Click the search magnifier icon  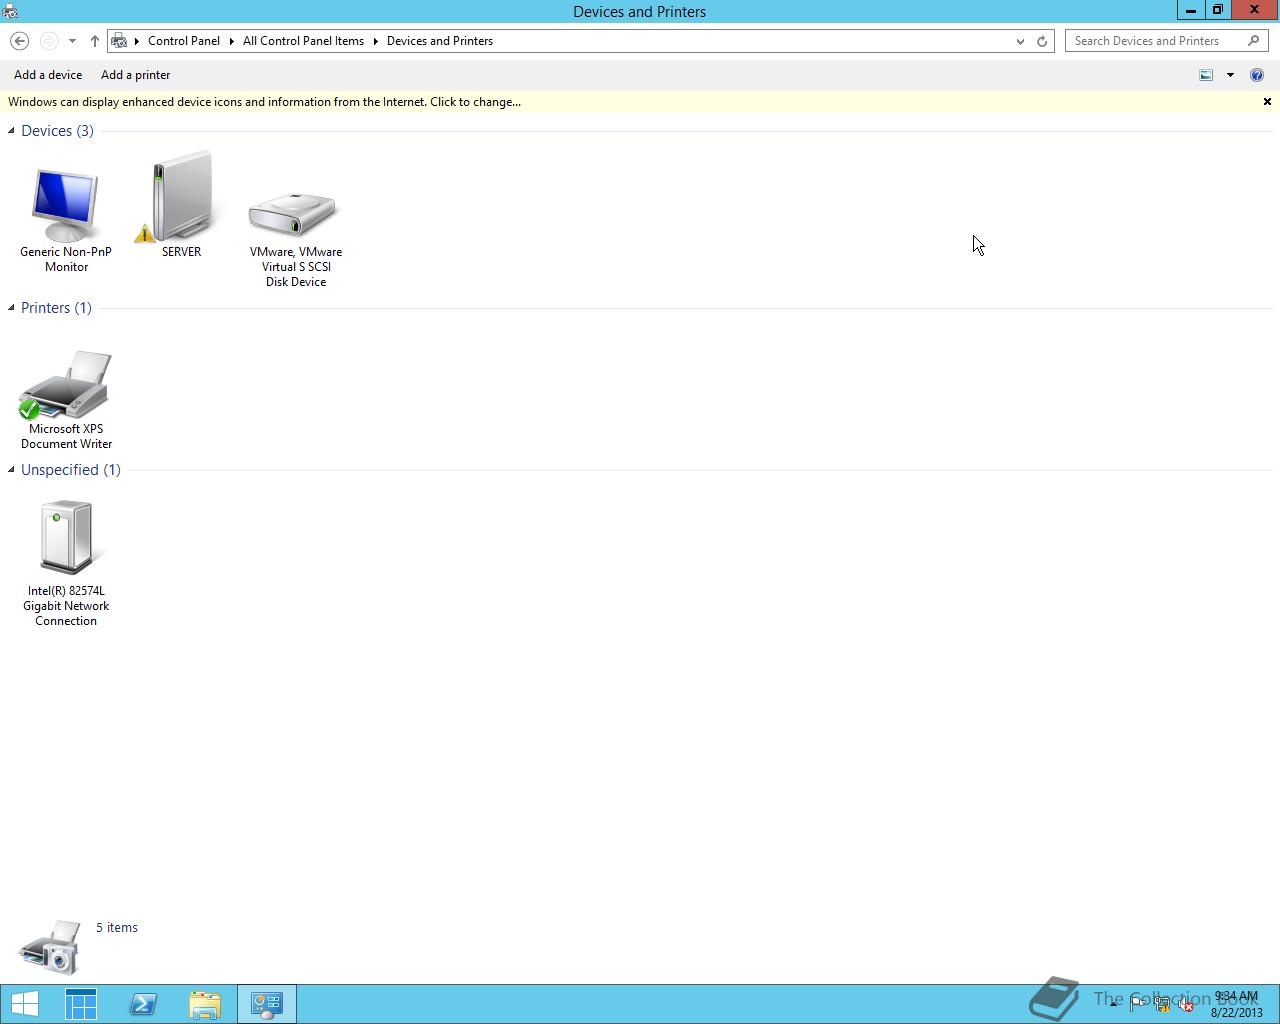point(1254,41)
